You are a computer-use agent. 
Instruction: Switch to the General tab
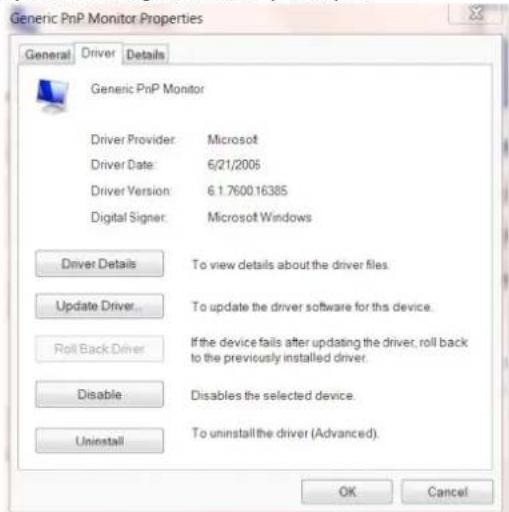click(x=47, y=55)
